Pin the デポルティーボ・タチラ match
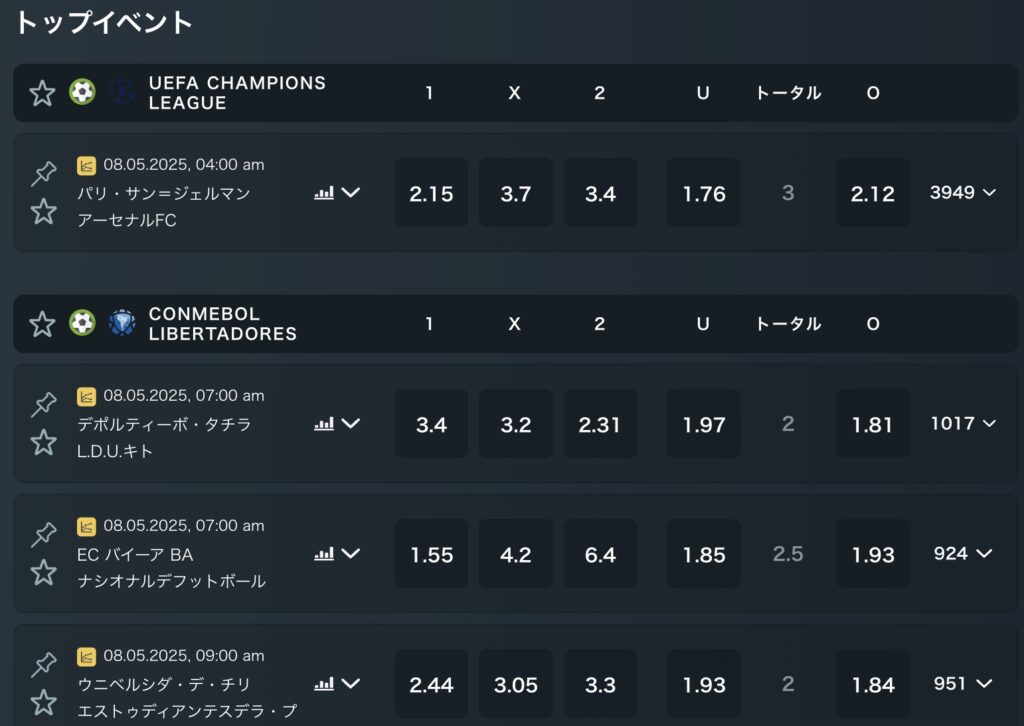 coord(44,404)
